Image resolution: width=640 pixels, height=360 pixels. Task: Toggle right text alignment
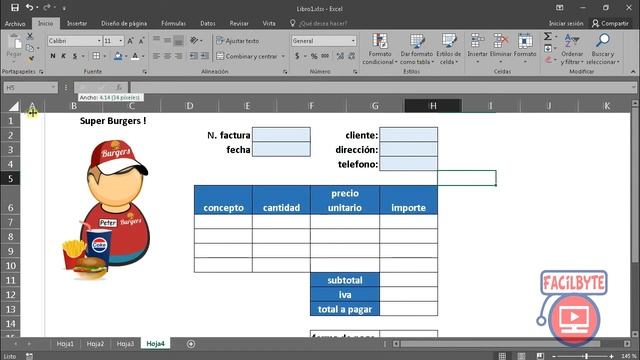pyautogui.click(x=178, y=56)
